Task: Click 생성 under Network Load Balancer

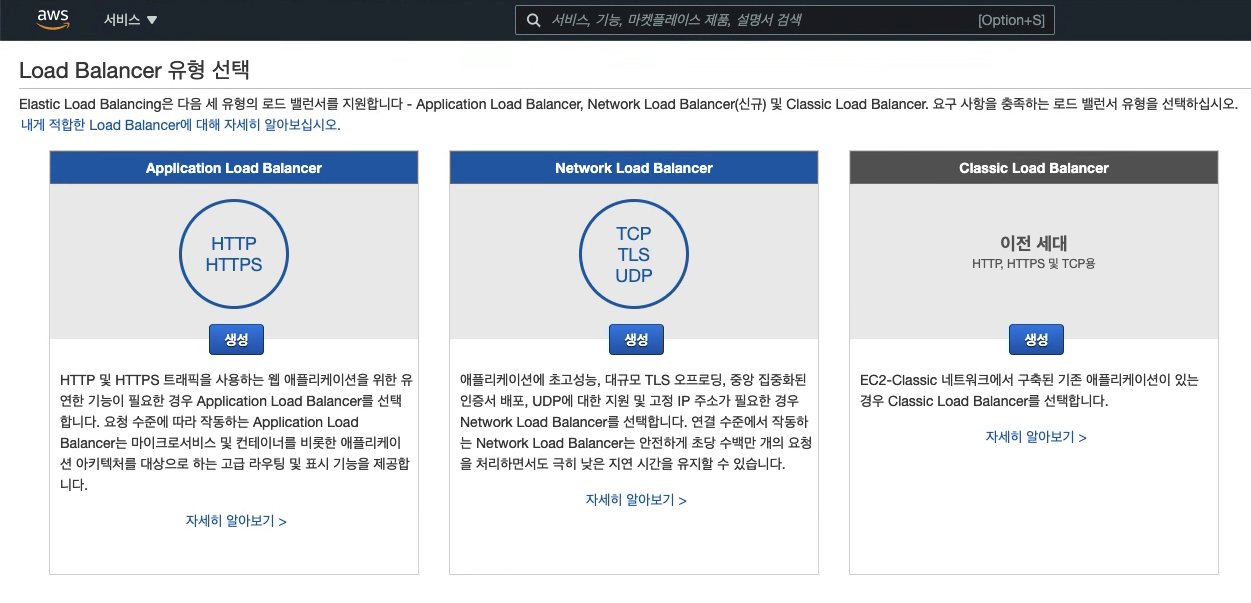Action: point(636,339)
